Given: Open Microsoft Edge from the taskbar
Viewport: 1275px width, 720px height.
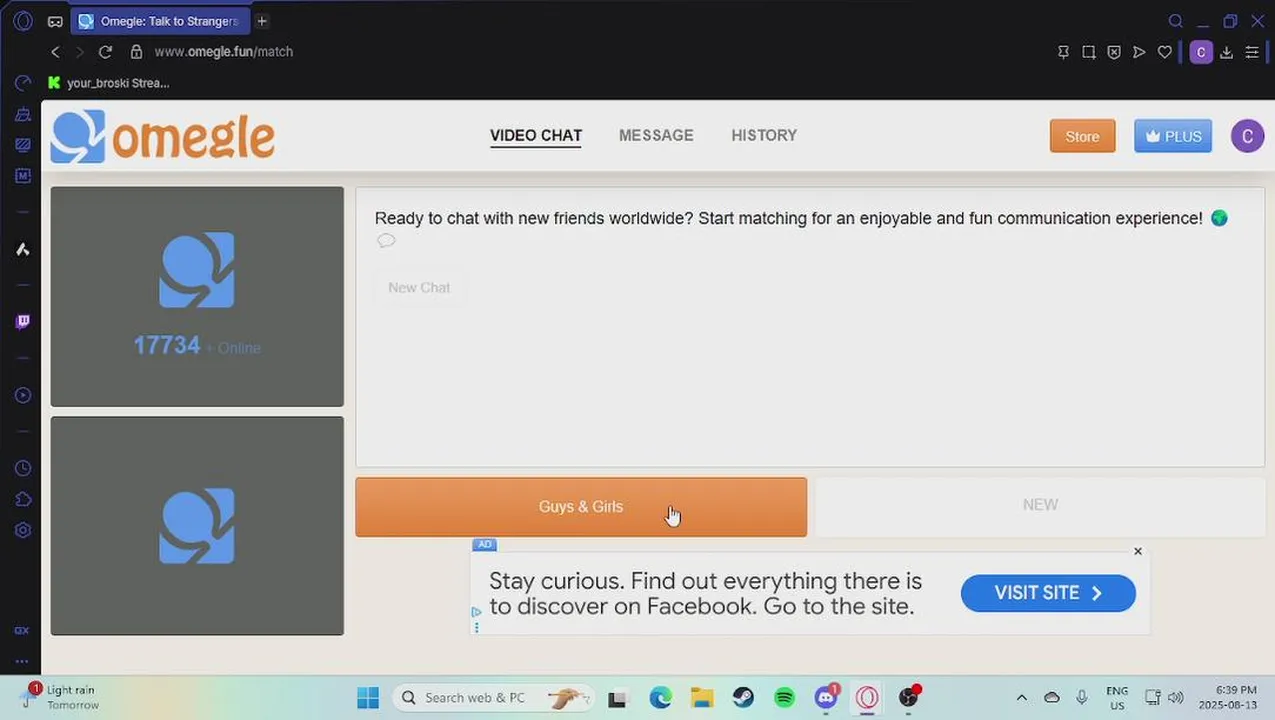Looking at the screenshot, I should pos(660,697).
